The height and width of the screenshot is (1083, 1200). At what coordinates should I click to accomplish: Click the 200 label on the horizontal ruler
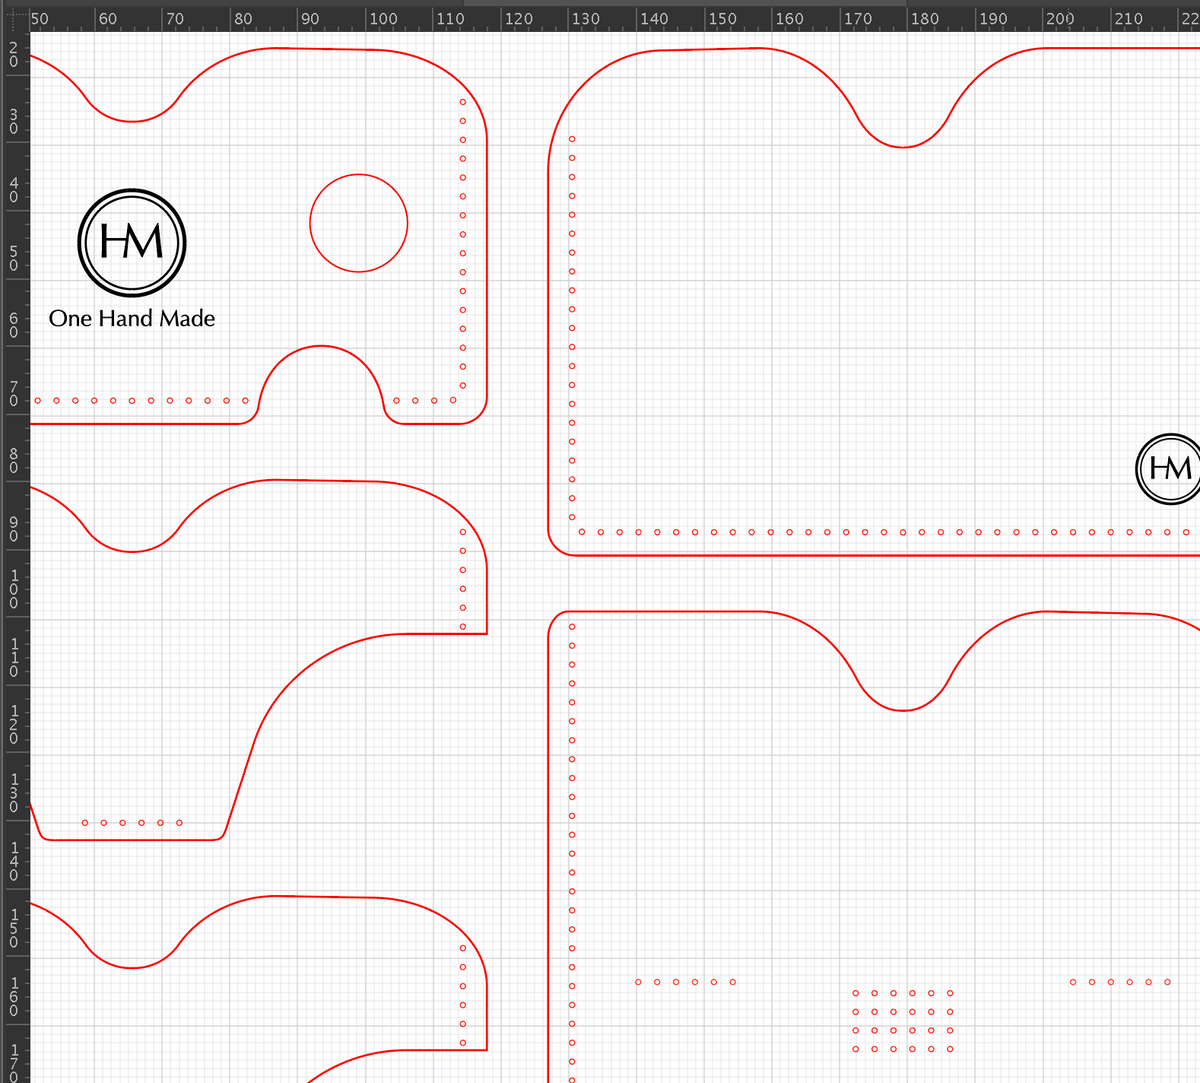pos(1060,18)
